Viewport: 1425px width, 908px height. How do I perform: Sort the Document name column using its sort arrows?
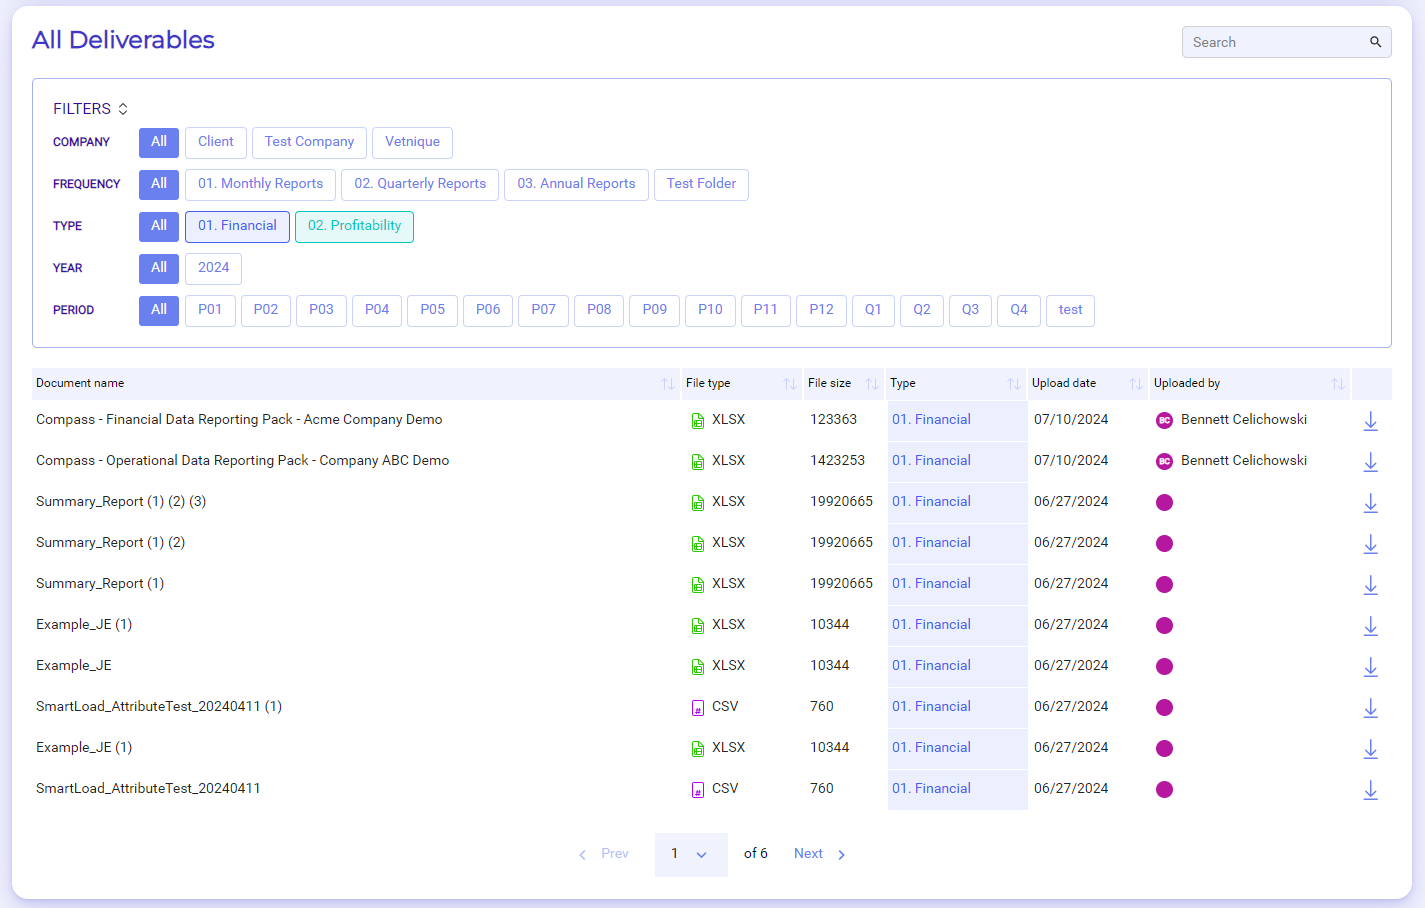click(x=668, y=383)
